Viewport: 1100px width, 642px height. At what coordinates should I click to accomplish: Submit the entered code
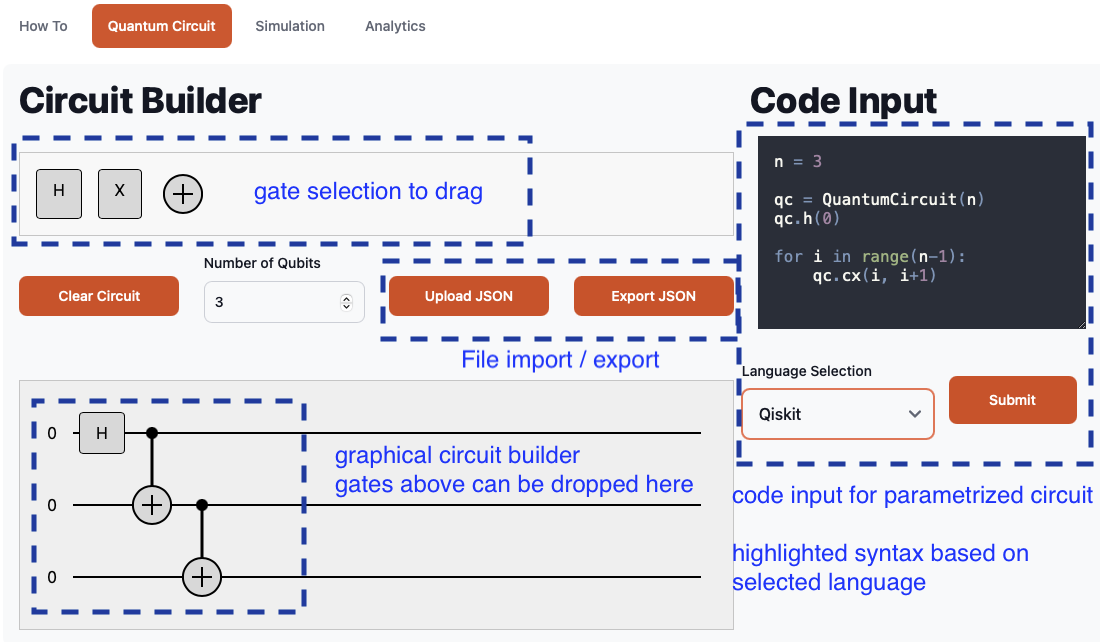point(1012,400)
